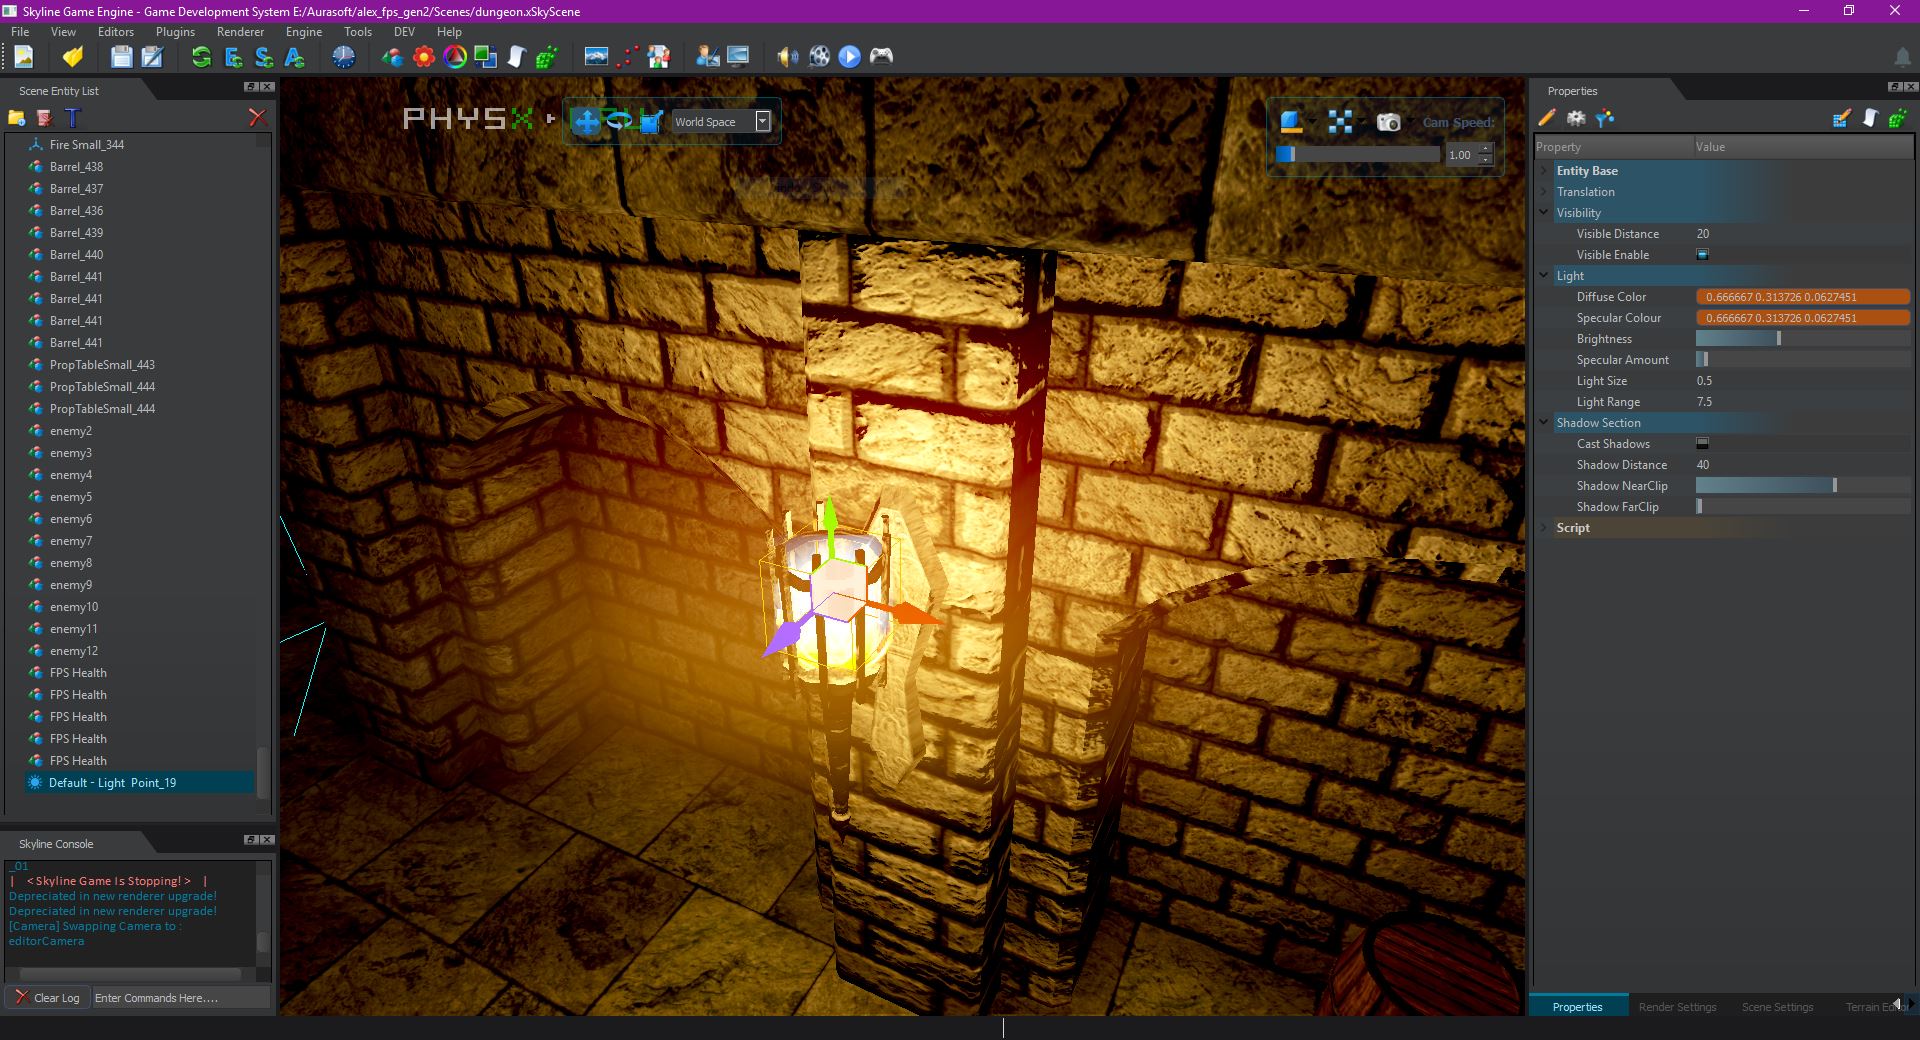Click the Visible Distance value 20
Image resolution: width=1920 pixels, height=1040 pixels.
[1703, 234]
